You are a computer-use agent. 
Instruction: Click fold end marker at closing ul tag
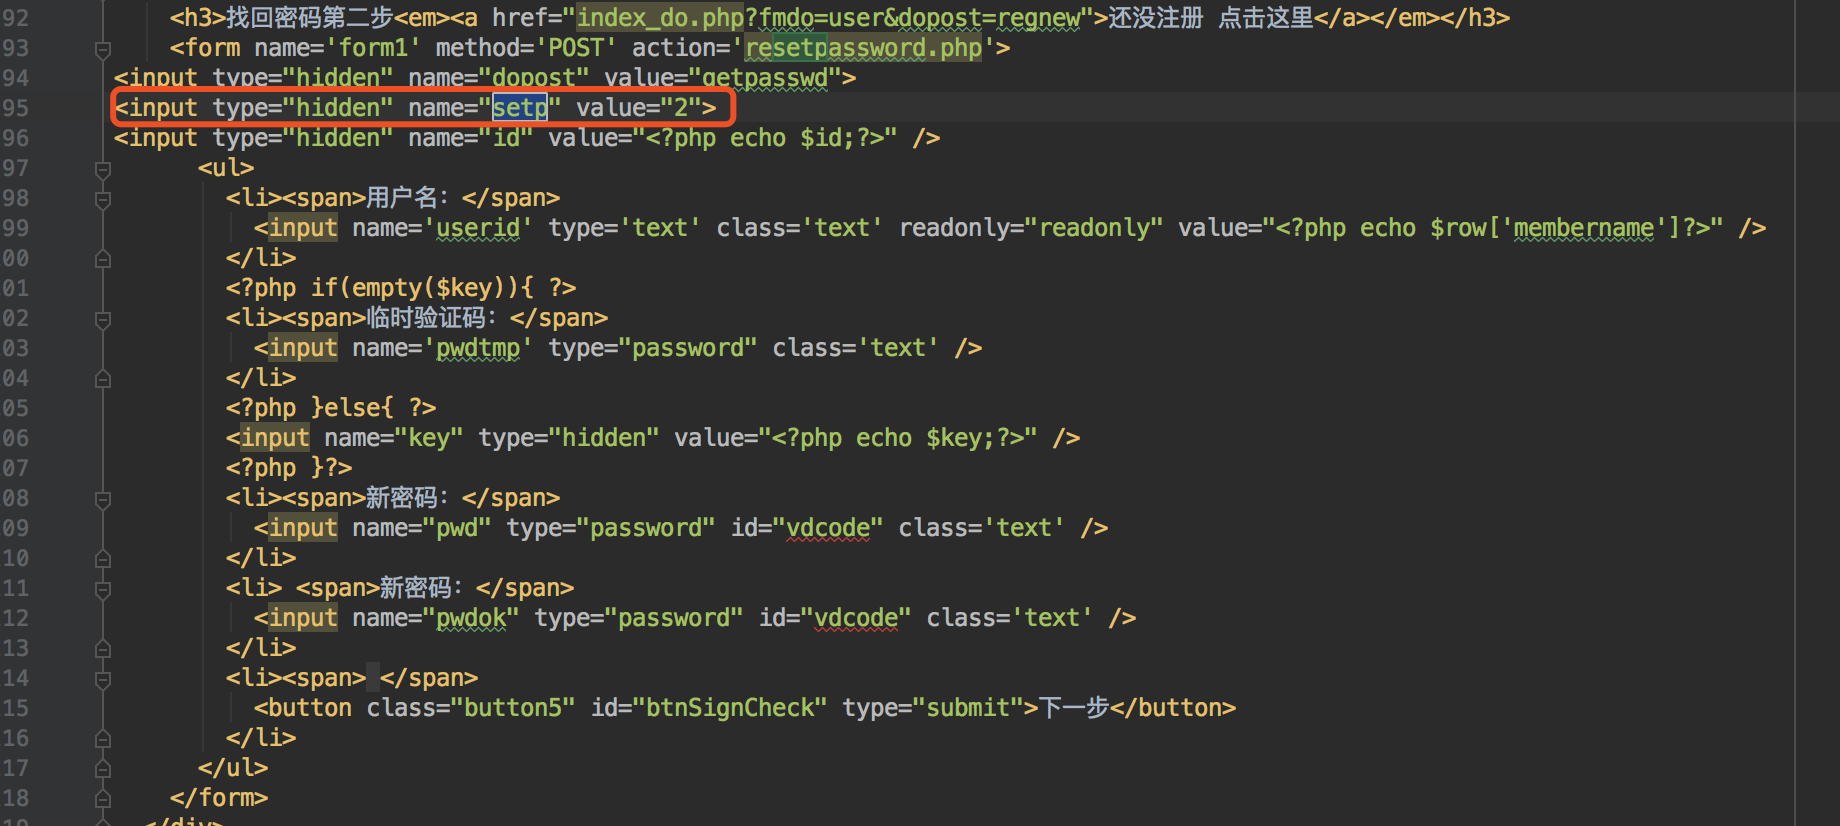coord(102,769)
